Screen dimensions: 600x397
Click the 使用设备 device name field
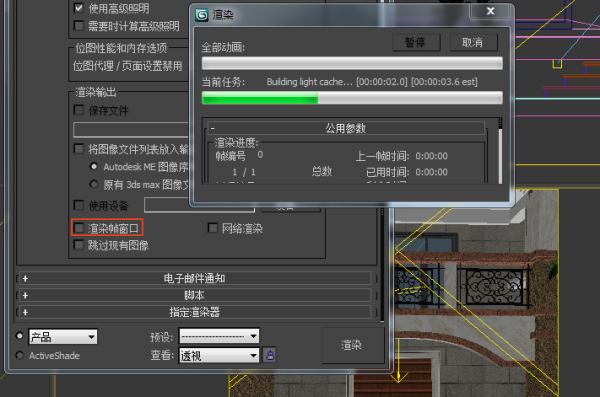pyautogui.click(x=199, y=205)
